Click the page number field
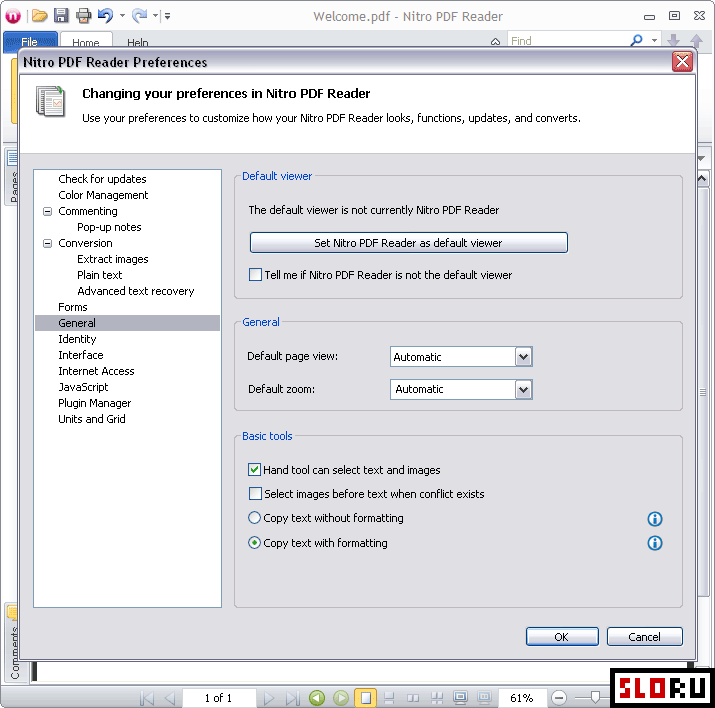This screenshot has height=708, width=715. (x=218, y=698)
